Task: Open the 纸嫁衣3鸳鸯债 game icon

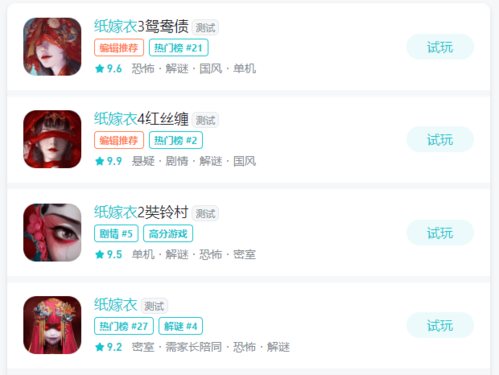Action: [x=52, y=47]
